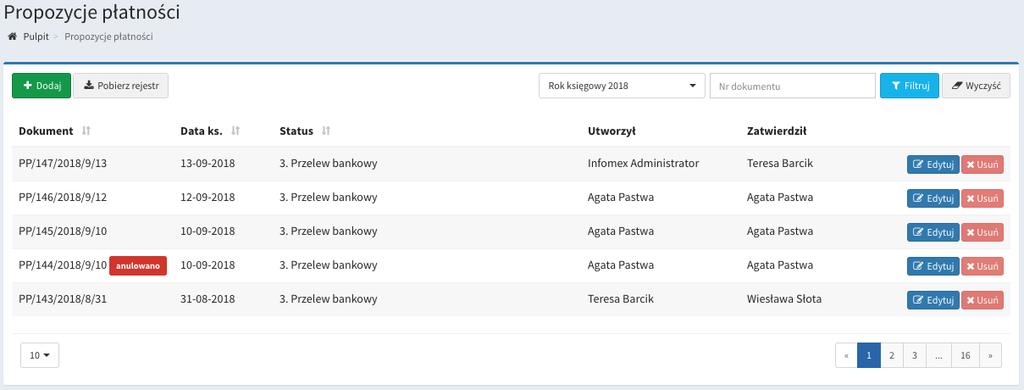Go to page 2 of results

[892, 355]
